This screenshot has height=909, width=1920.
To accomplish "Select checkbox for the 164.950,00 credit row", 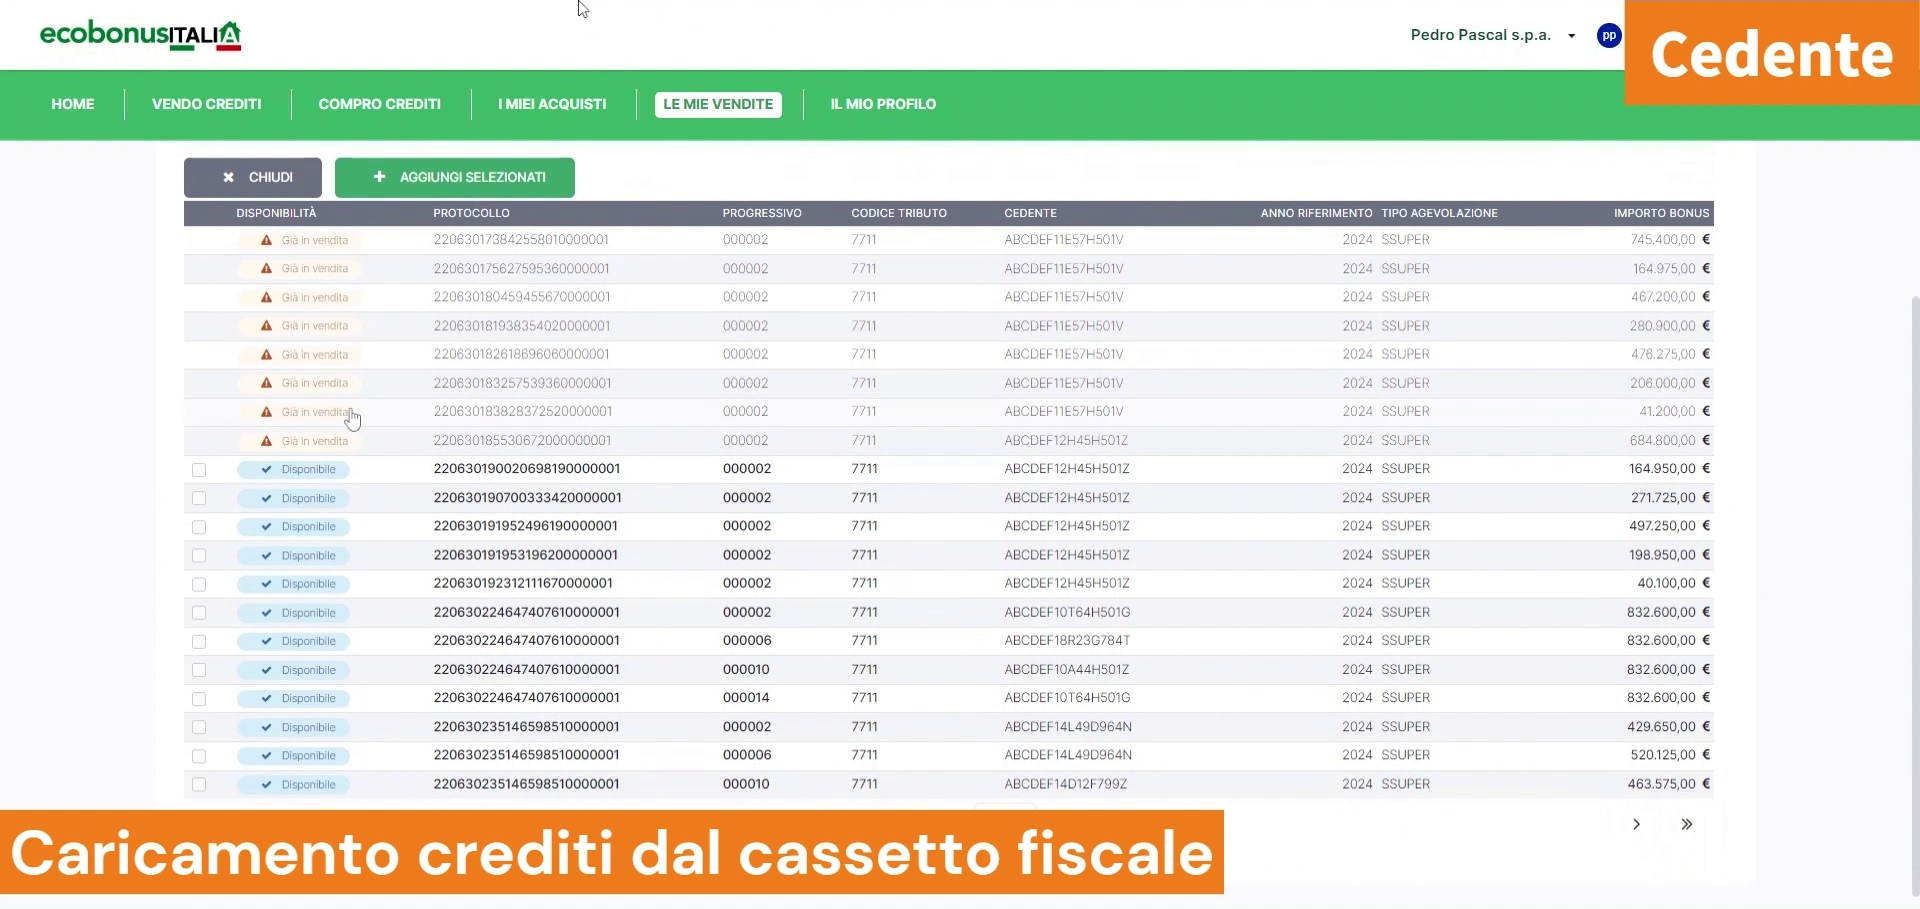I will click(x=199, y=470).
